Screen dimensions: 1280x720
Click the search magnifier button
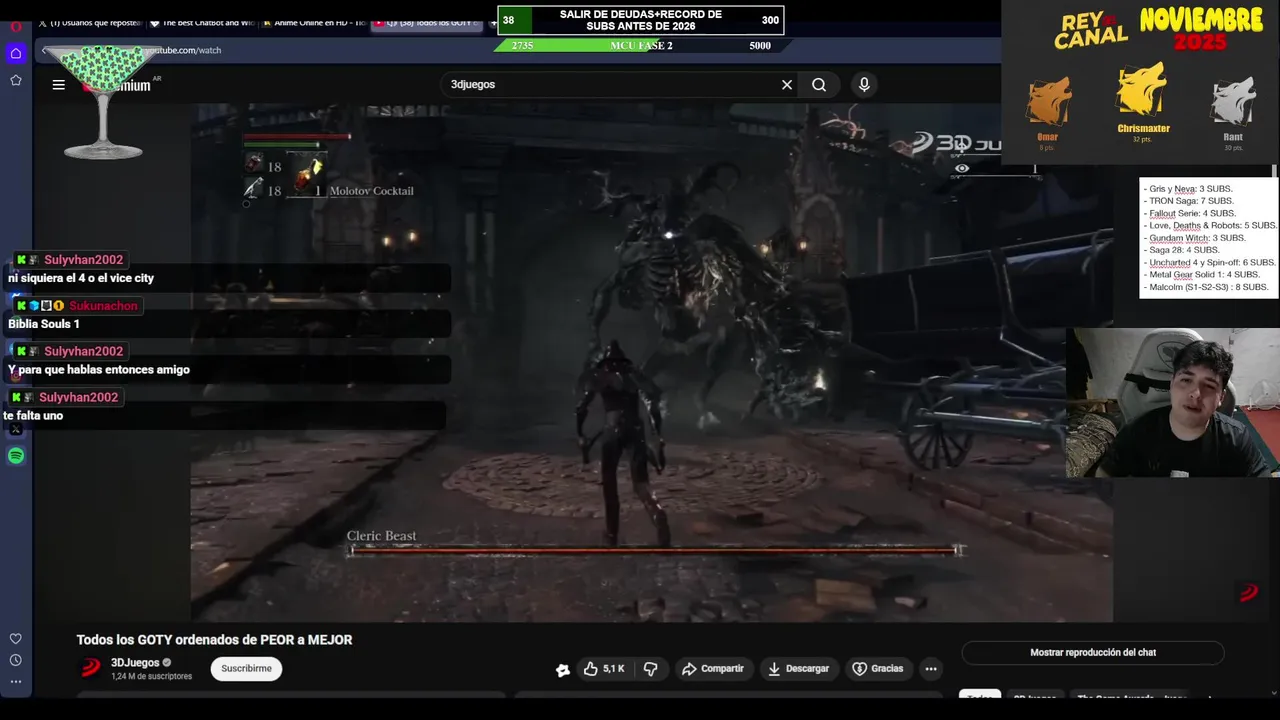819,85
